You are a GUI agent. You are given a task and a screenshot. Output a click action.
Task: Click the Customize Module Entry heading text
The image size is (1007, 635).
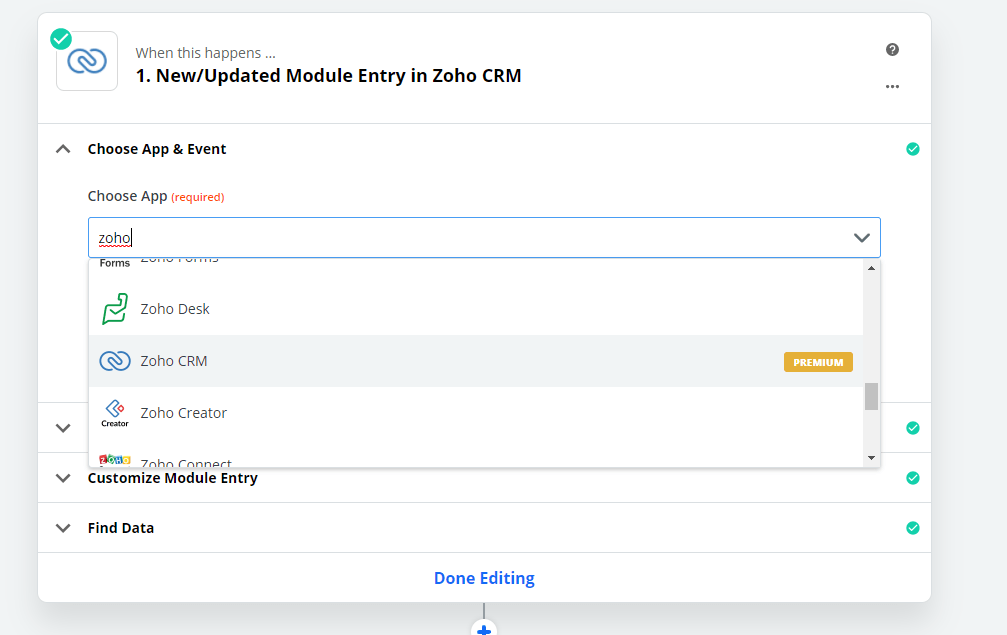coord(173,478)
